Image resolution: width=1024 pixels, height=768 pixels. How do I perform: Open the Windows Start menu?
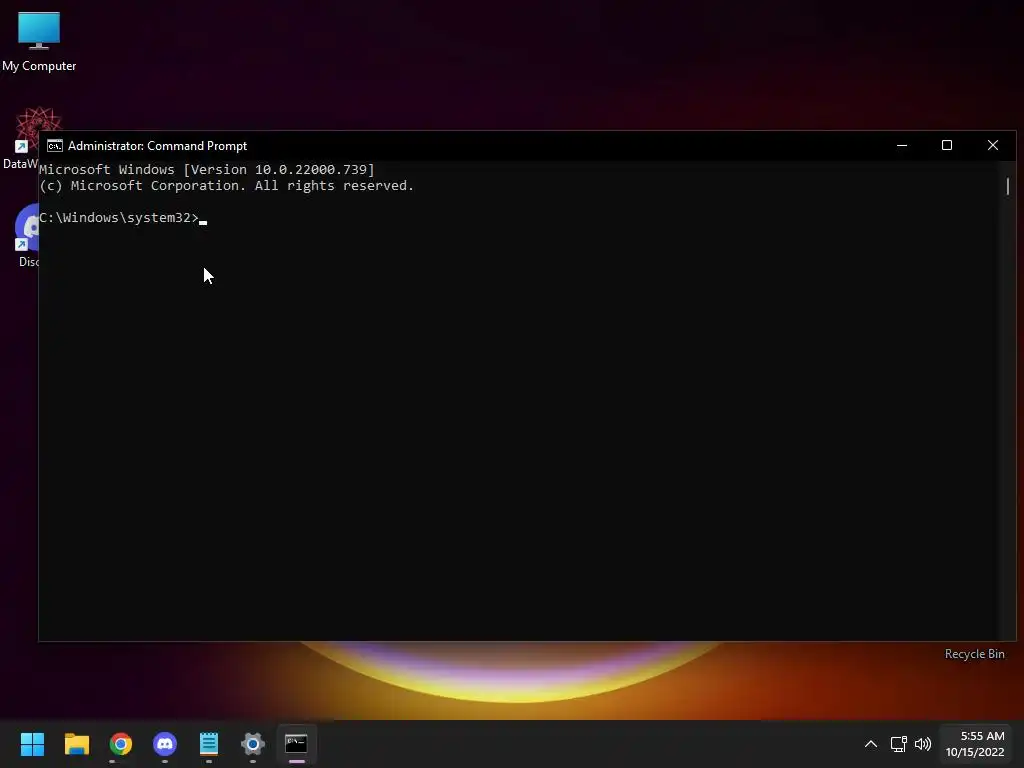pos(32,743)
